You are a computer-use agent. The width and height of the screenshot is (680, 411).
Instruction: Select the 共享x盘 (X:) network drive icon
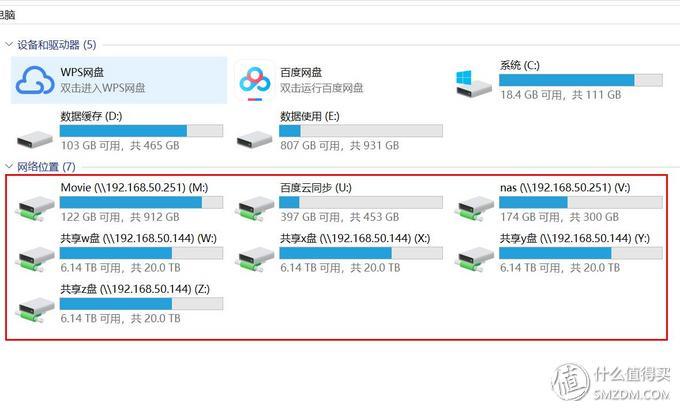coord(255,259)
